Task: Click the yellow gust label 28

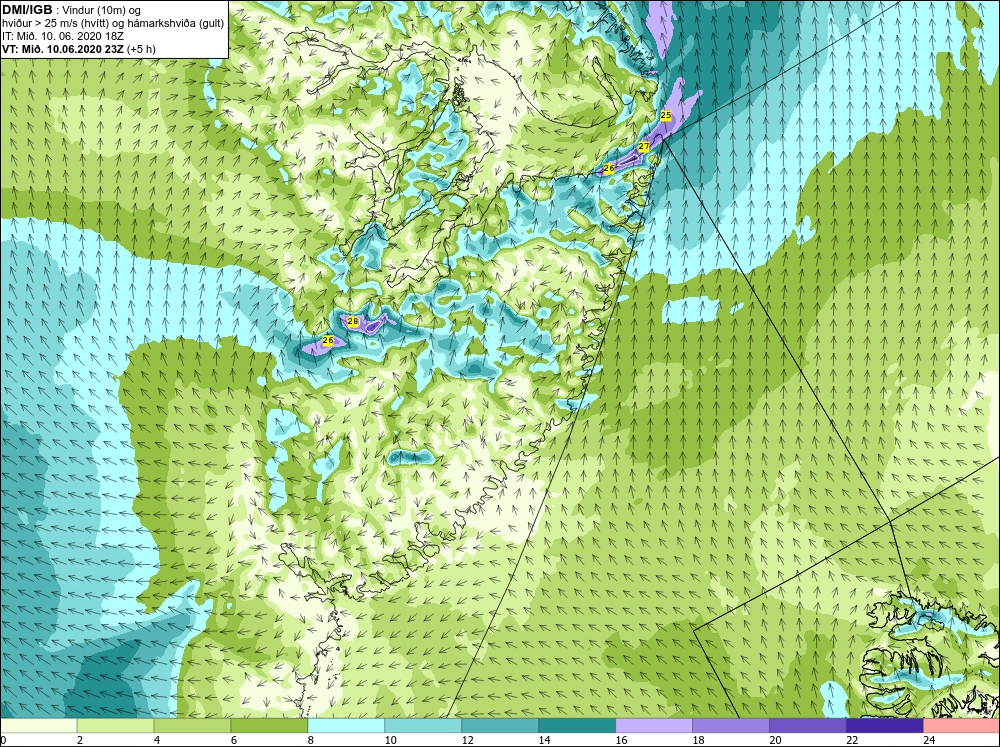Action: (x=353, y=321)
